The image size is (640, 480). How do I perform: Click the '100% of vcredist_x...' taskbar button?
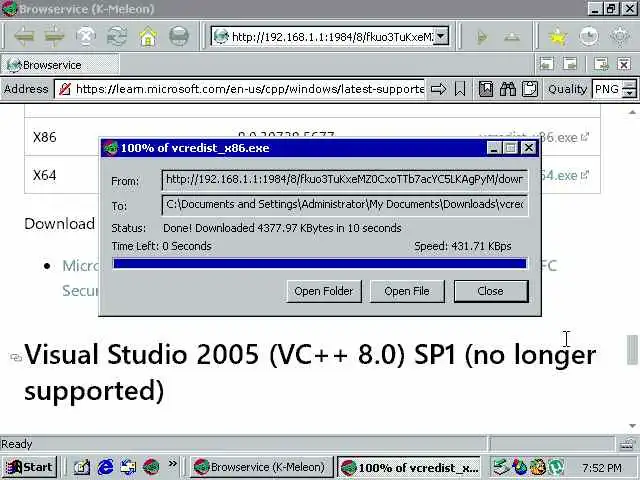pyautogui.click(x=409, y=467)
